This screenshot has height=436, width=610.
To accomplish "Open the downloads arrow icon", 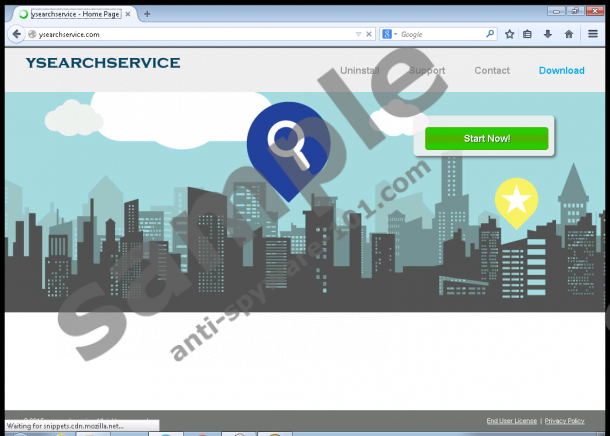I will click(548, 34).
